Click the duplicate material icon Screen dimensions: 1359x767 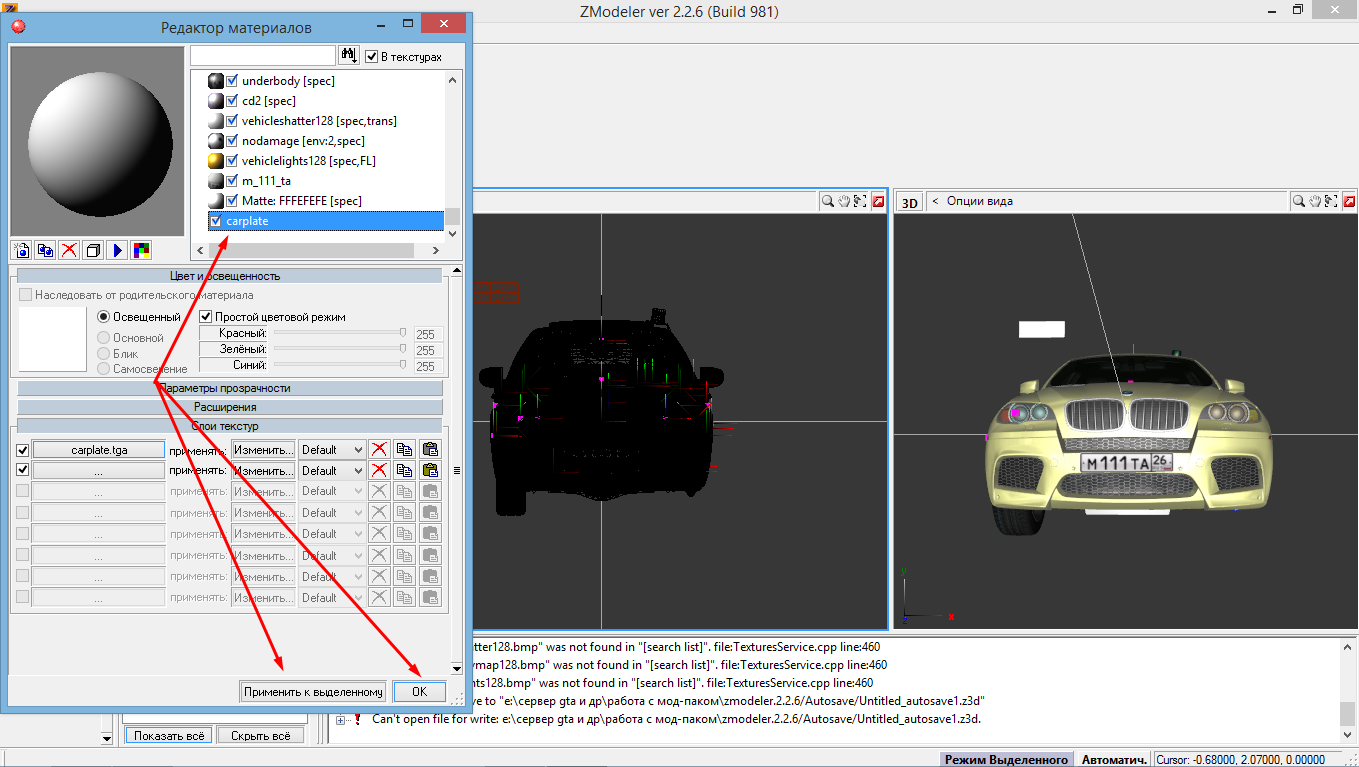click(x=45, y=250)
